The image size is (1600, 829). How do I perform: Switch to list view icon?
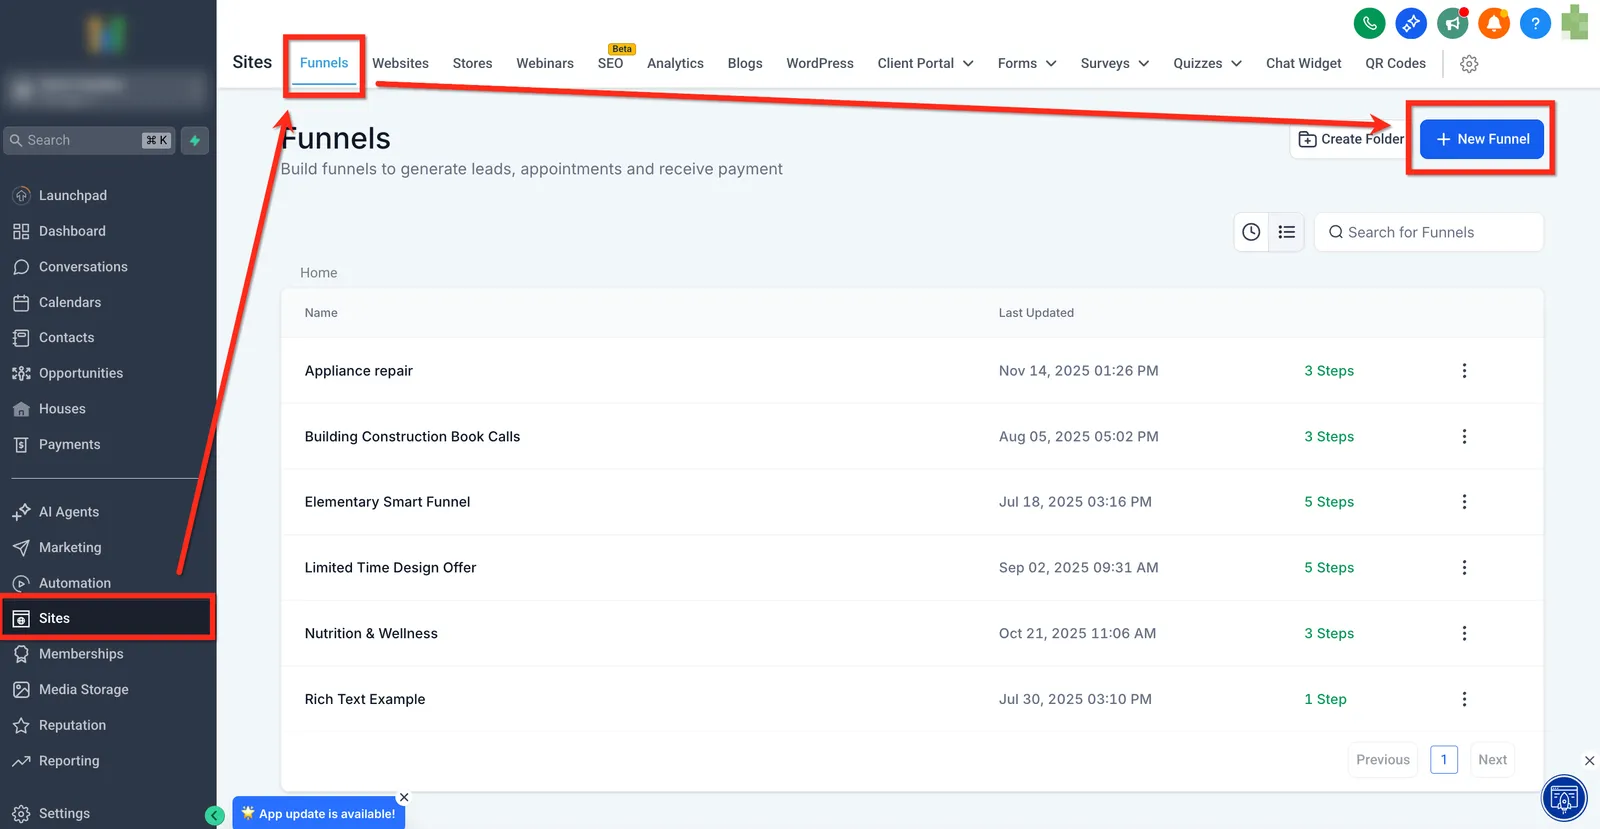[x=1286, y=232]
